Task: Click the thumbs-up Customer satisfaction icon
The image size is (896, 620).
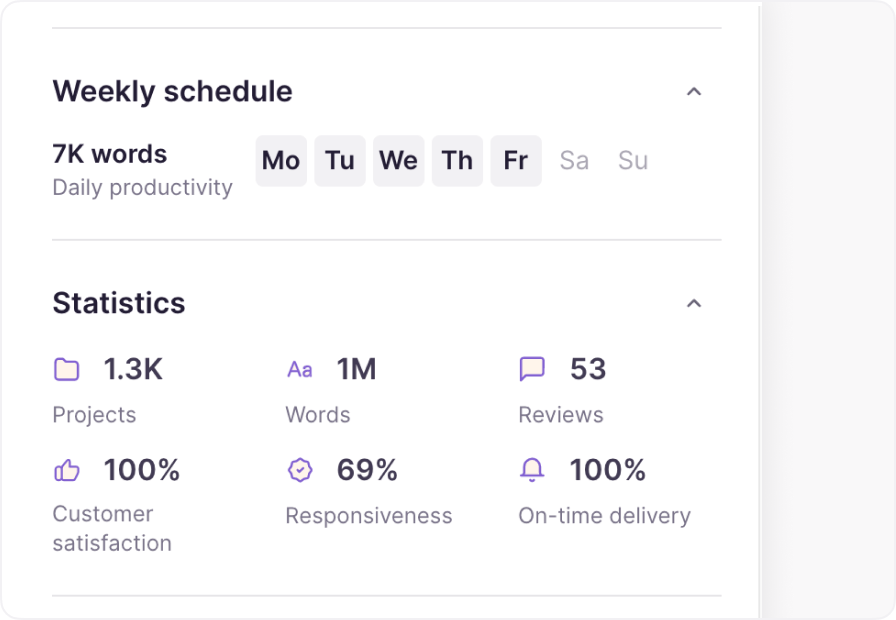Action: (67, 471)
